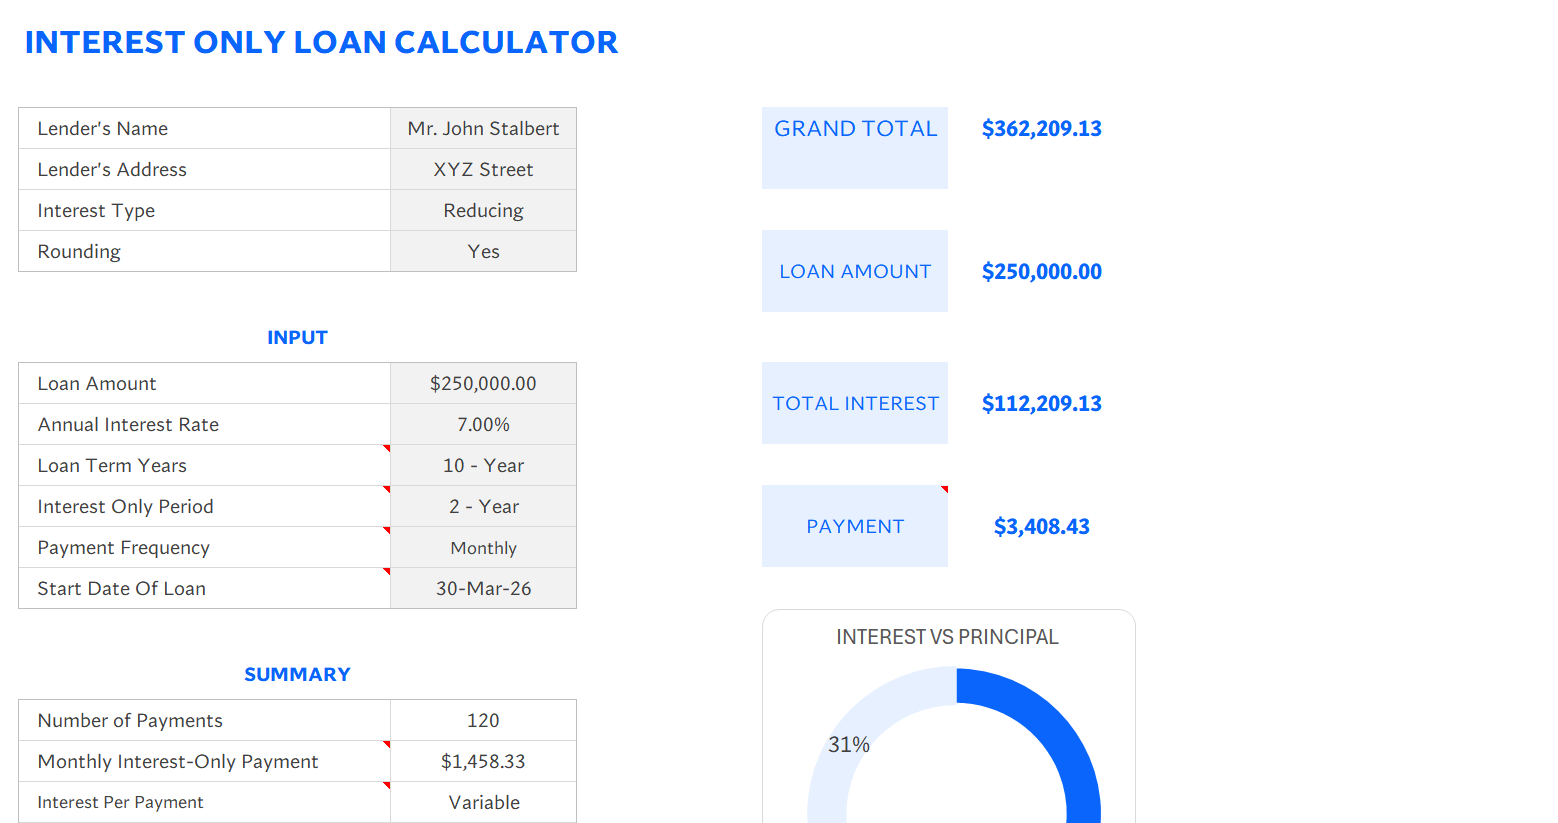Click the grand total value $362,209.13
This screenshot has height=823, width=1558.
tap(1041, 128)
